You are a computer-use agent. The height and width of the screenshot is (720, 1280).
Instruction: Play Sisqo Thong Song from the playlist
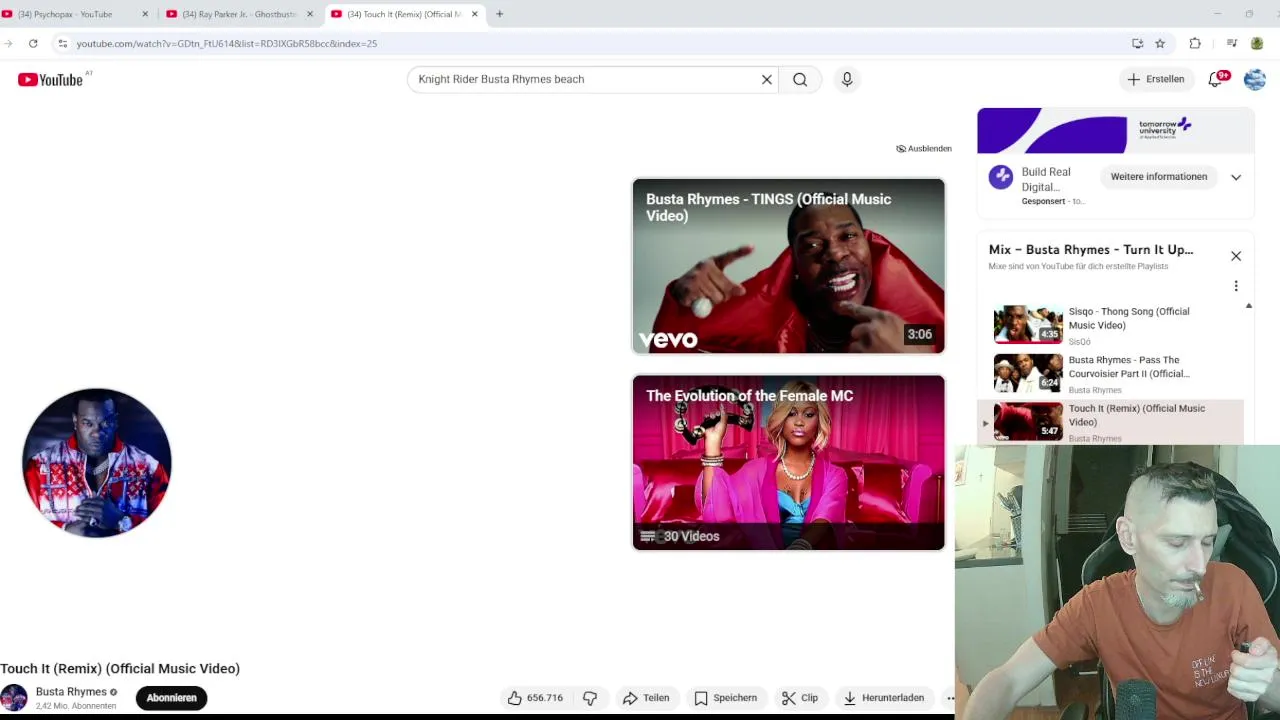click(x=1110, y=325)
